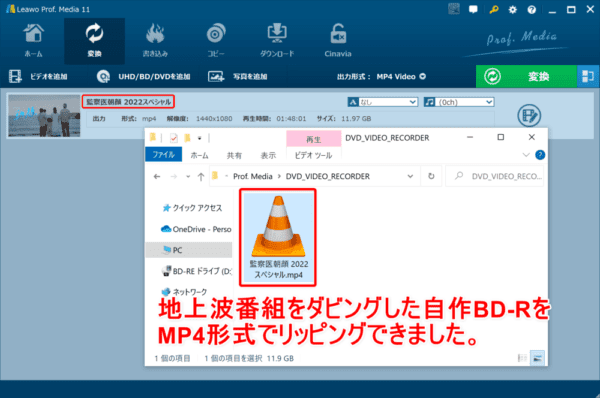
Task: Select ネットワーク in navigation pane
Action: (184, 292)
